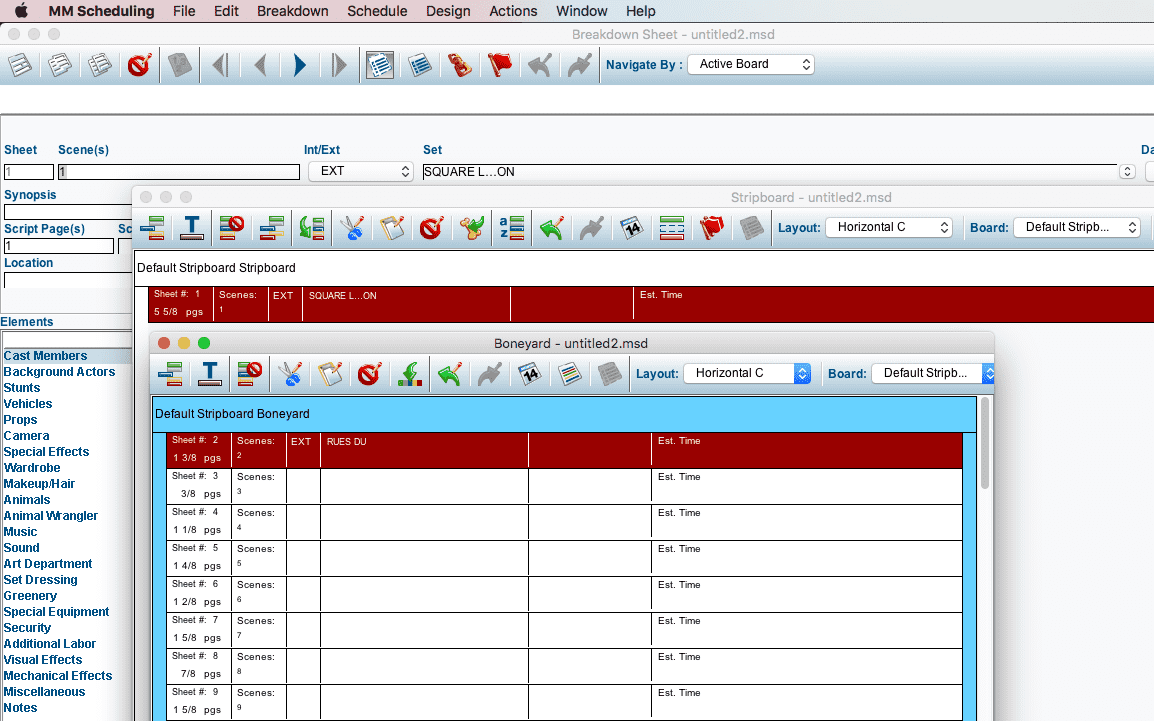Click the sort A-Z icon in Stripboard toolbar

tap(511, 228)
